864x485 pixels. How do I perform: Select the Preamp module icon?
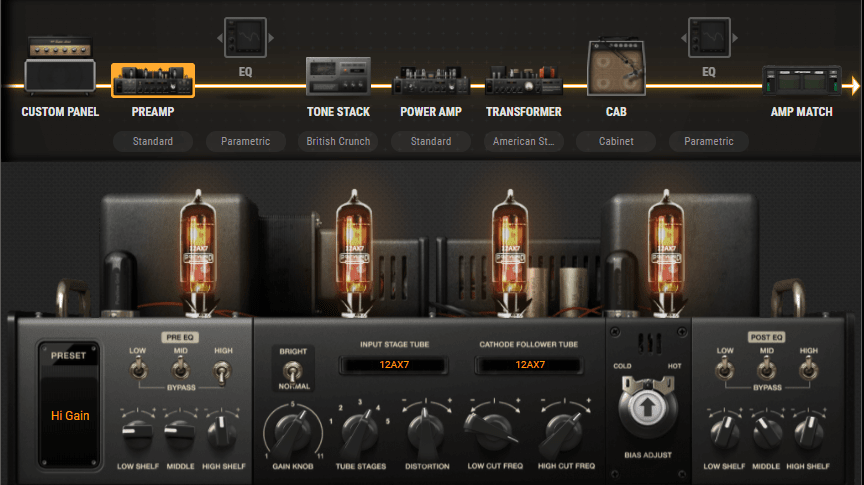(153, 80)
